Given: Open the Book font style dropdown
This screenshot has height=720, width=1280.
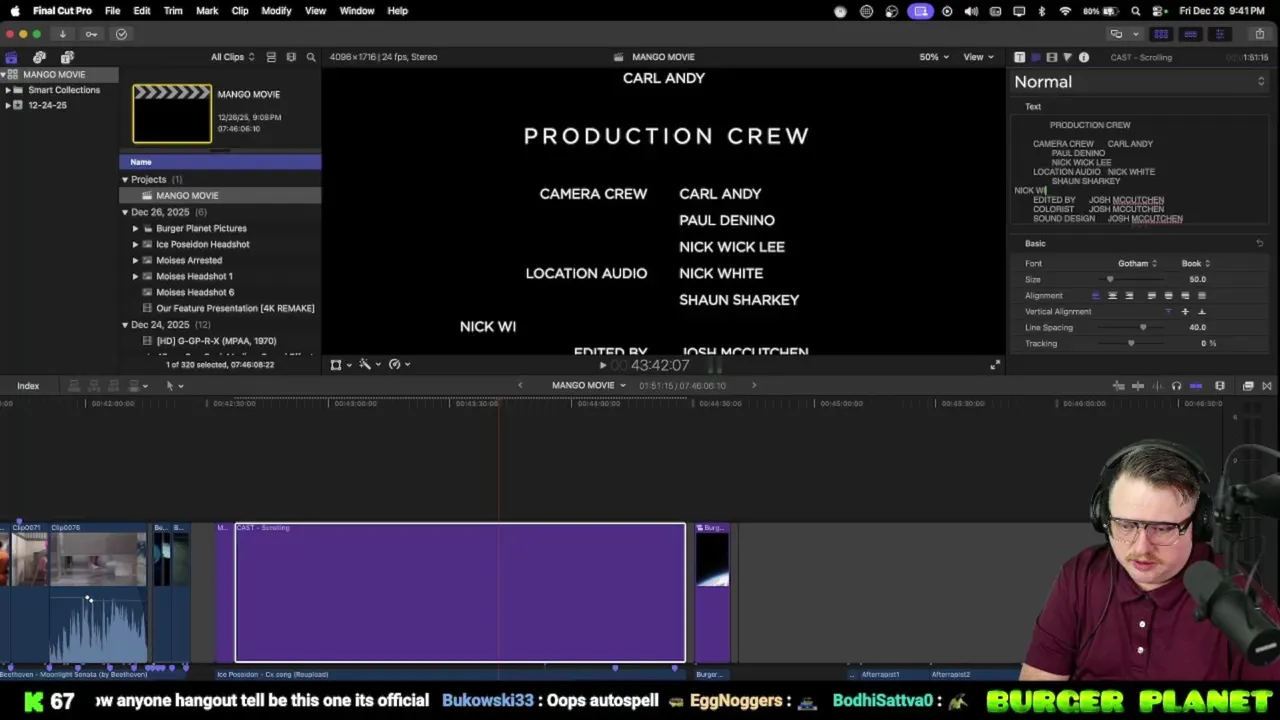Looking at the screenshot, I should (1196, 264).
